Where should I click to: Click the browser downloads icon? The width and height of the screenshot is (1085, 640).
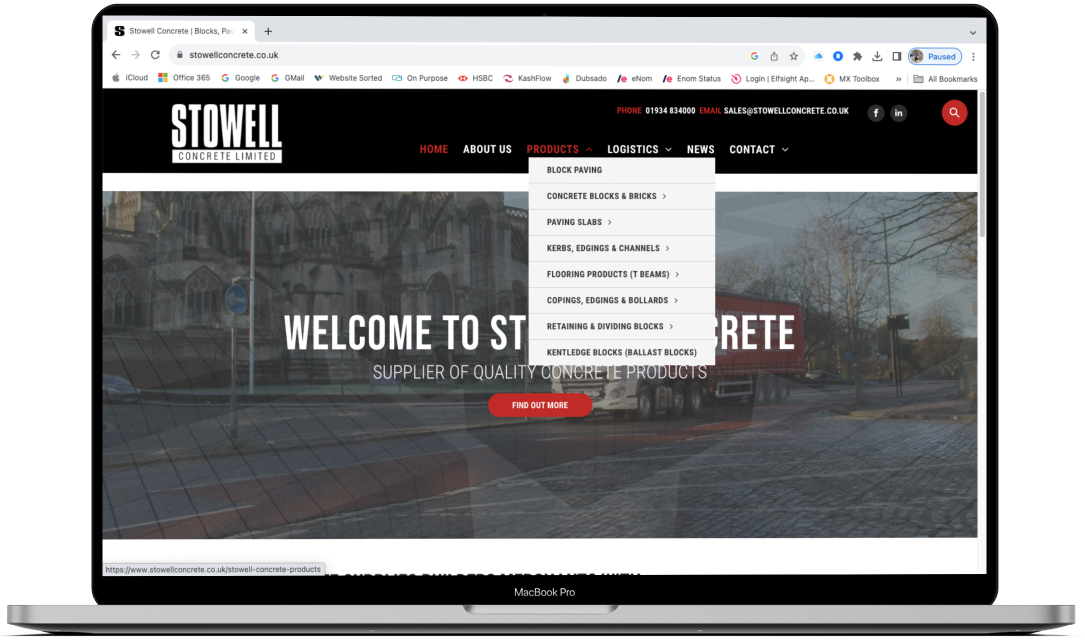(x=876, y=56)
